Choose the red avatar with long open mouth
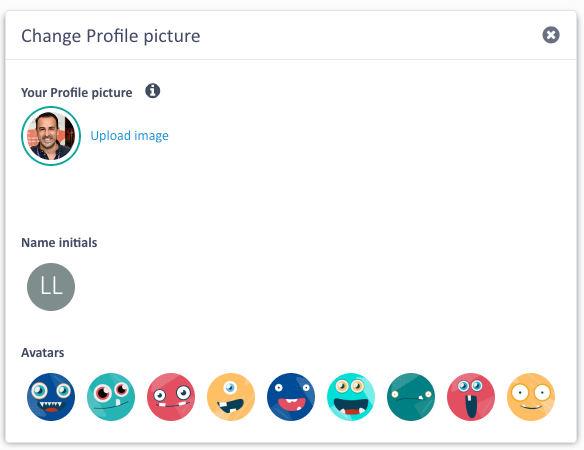The image size is (584, 450). 471,397
